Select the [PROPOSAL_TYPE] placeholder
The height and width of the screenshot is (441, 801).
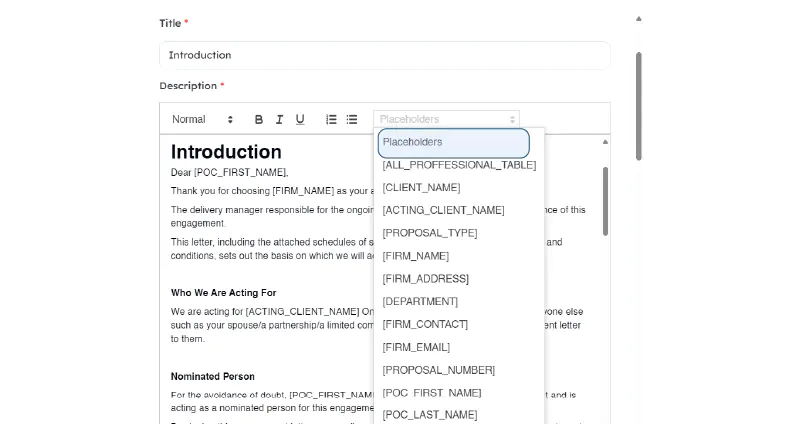tap(429, 233)
